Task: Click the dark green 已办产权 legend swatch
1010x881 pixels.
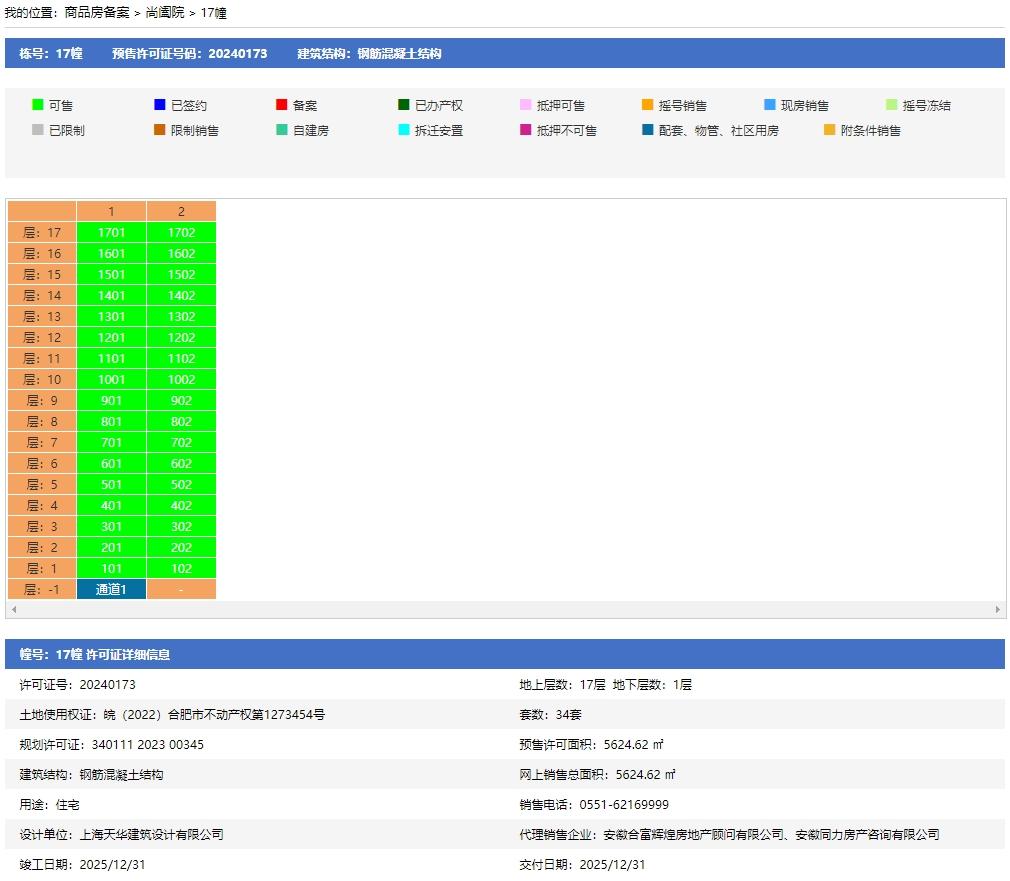Action: tap(404, 105)
